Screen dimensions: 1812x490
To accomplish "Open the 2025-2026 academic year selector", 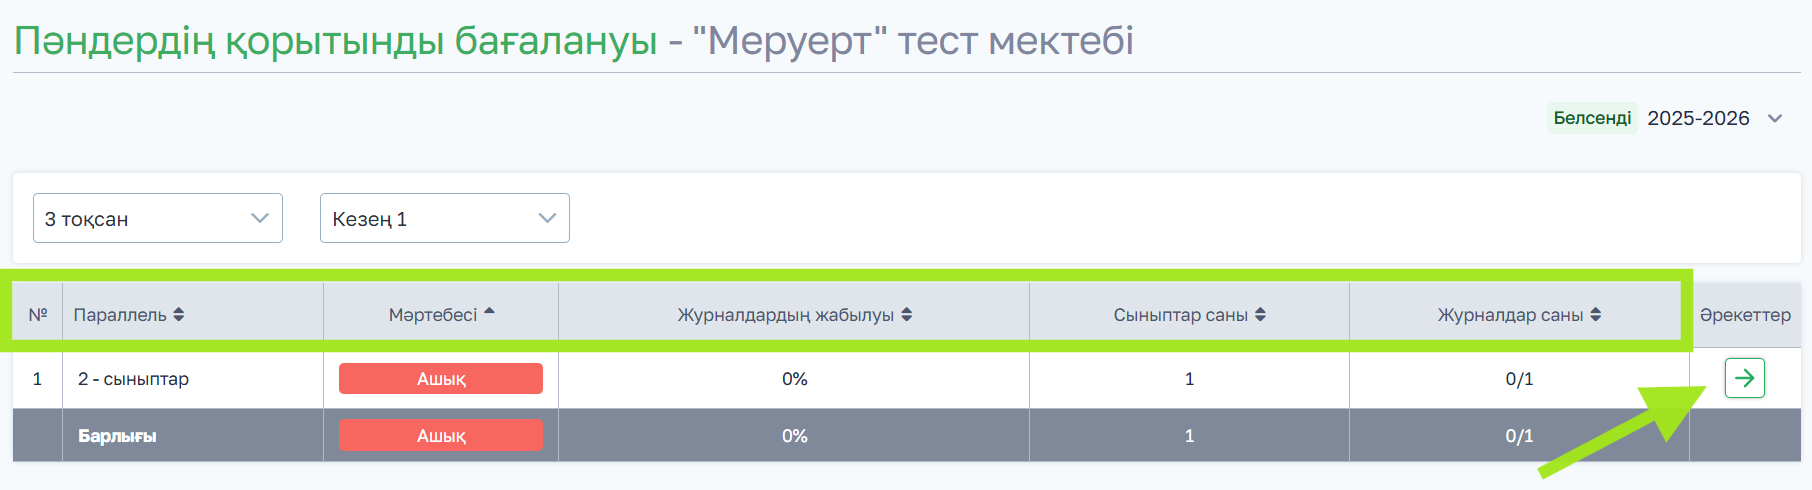I will pos(1714,118).
